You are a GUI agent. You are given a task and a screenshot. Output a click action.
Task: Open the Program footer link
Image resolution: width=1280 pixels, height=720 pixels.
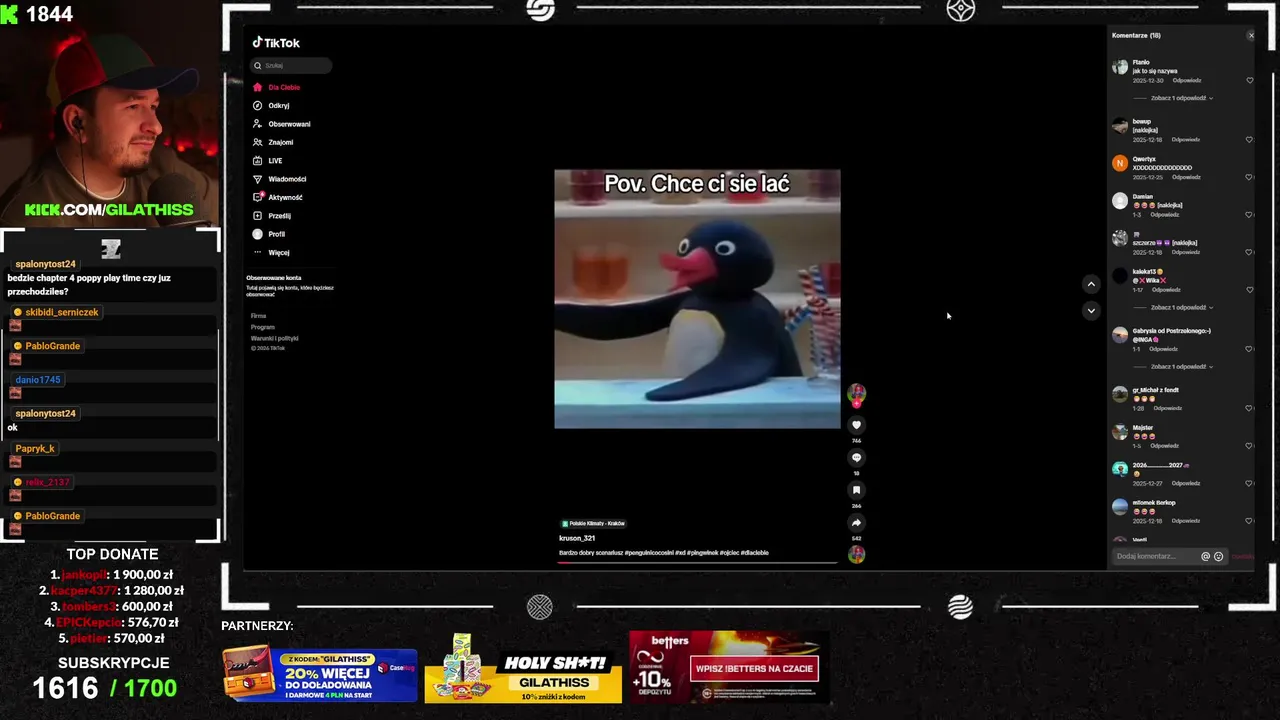tap(262, 327)
